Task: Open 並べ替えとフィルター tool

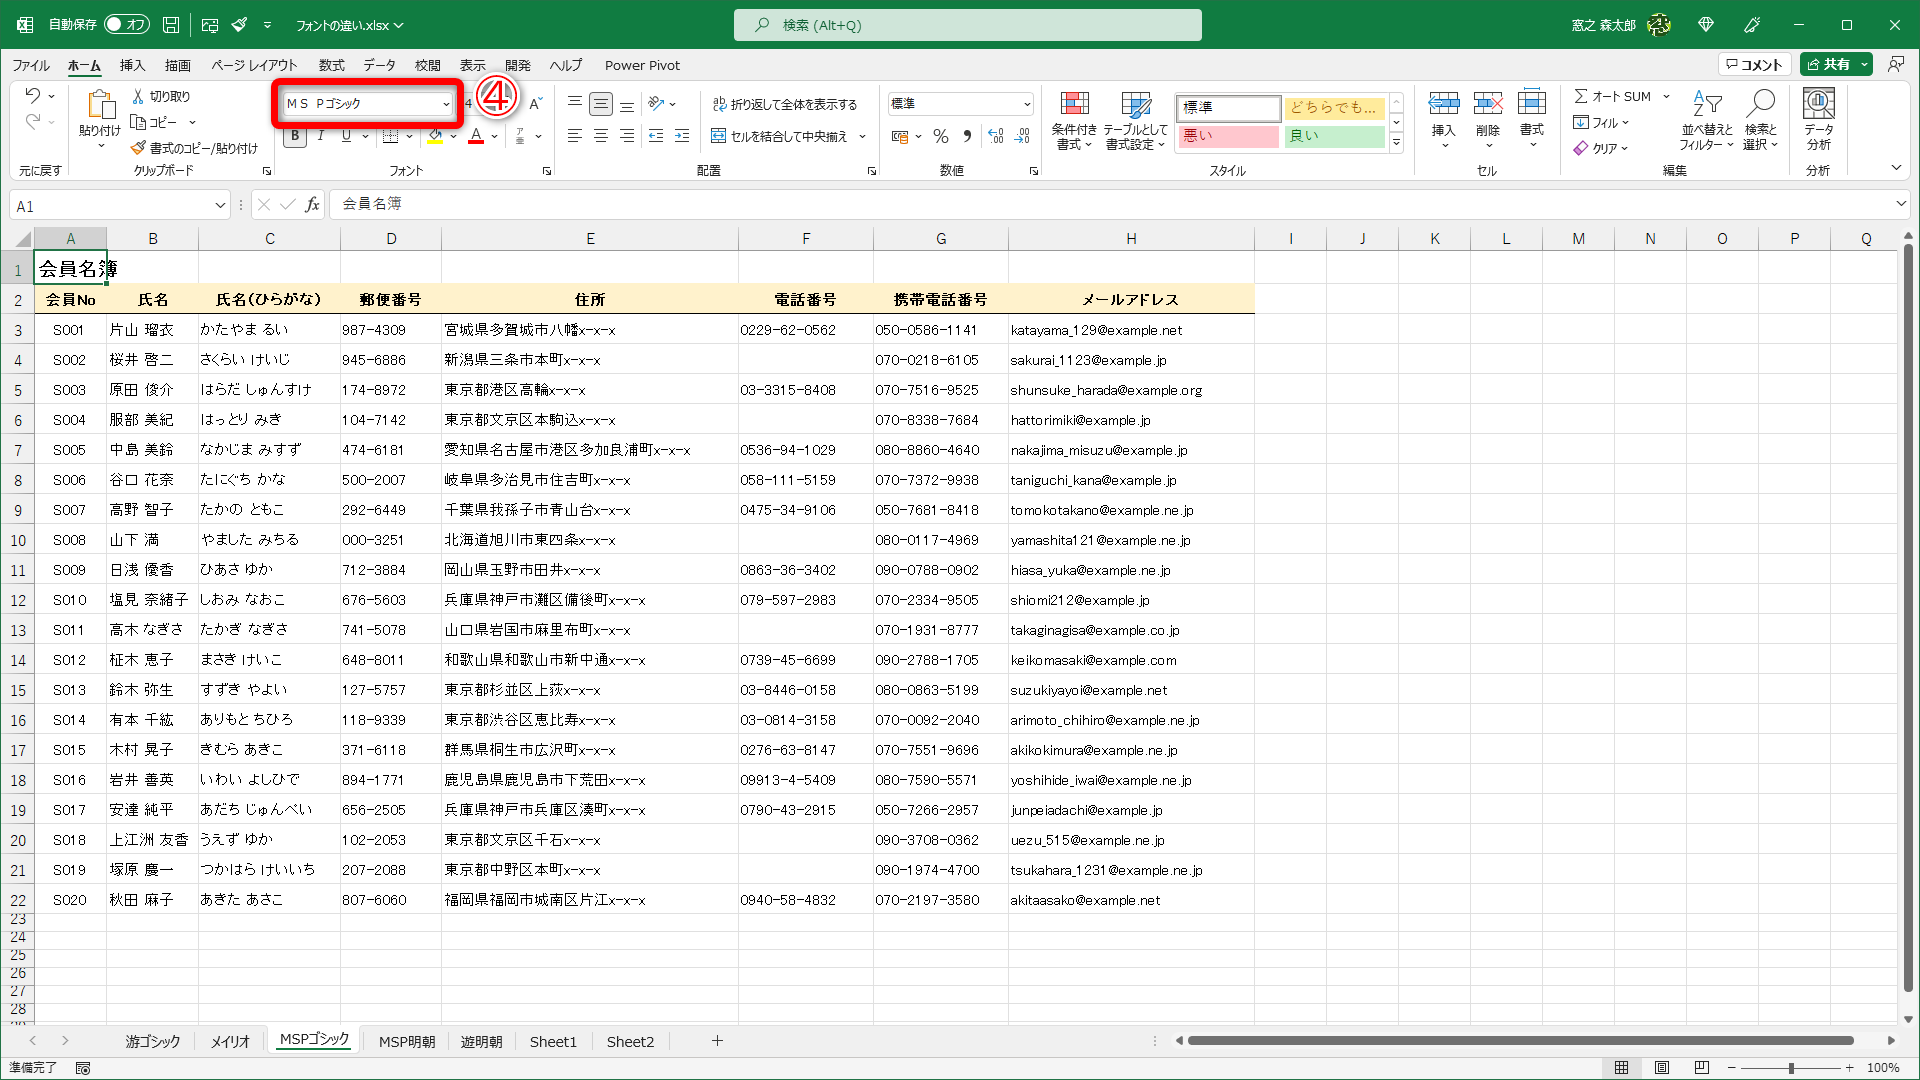Action: (1709, 120)
